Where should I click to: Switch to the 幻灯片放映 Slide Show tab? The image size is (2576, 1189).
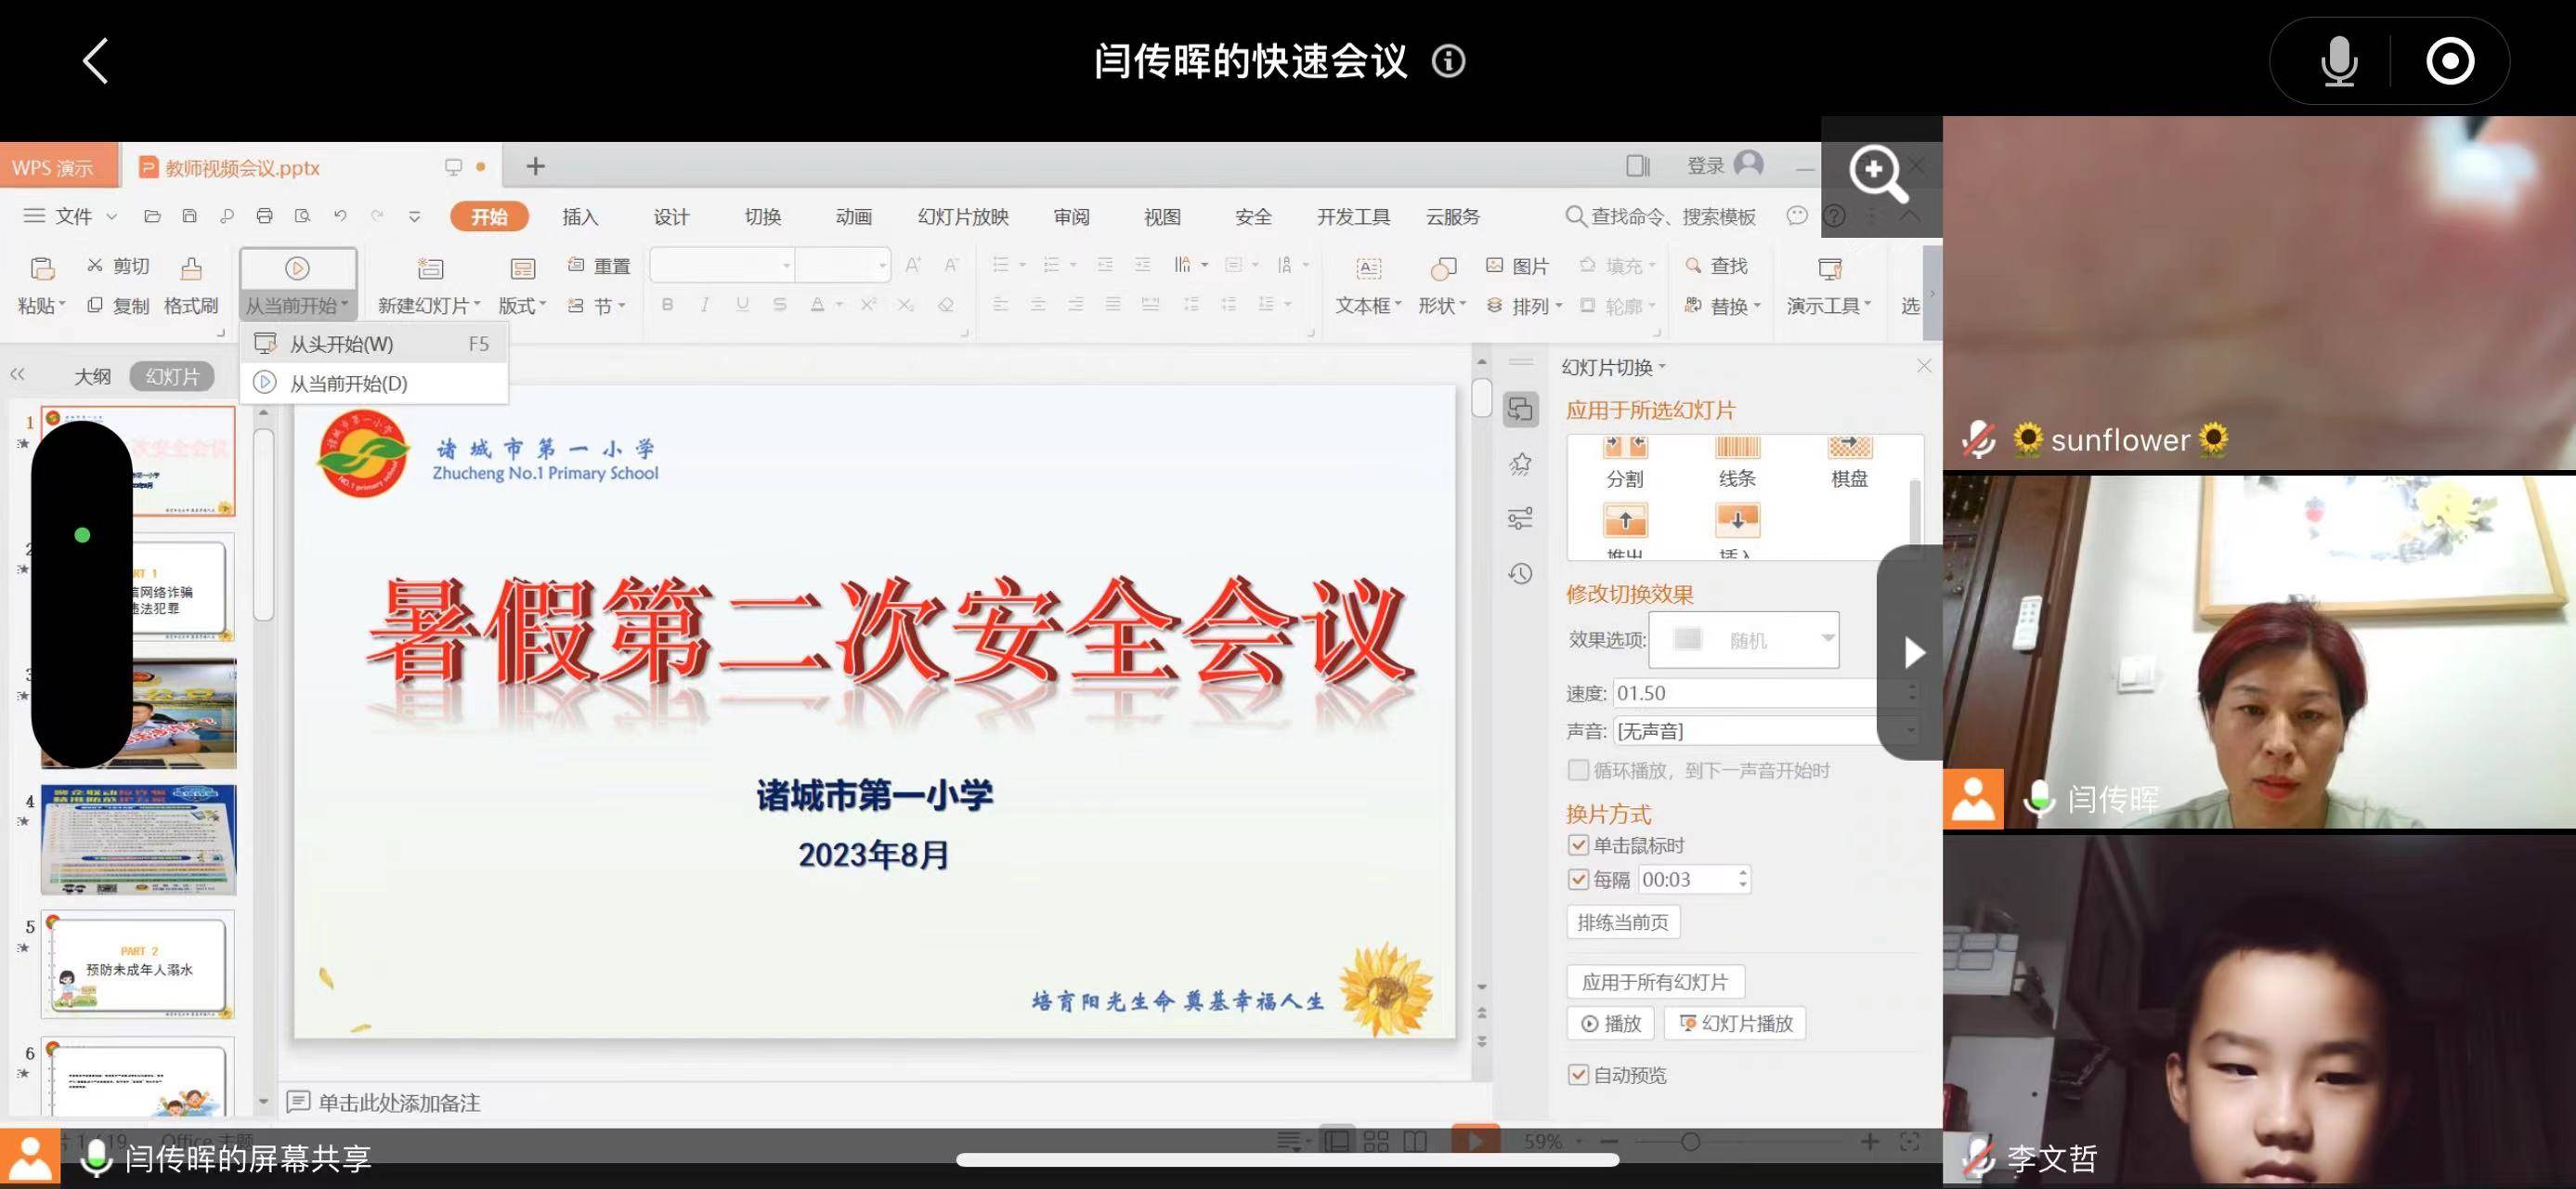coord(963,216)
